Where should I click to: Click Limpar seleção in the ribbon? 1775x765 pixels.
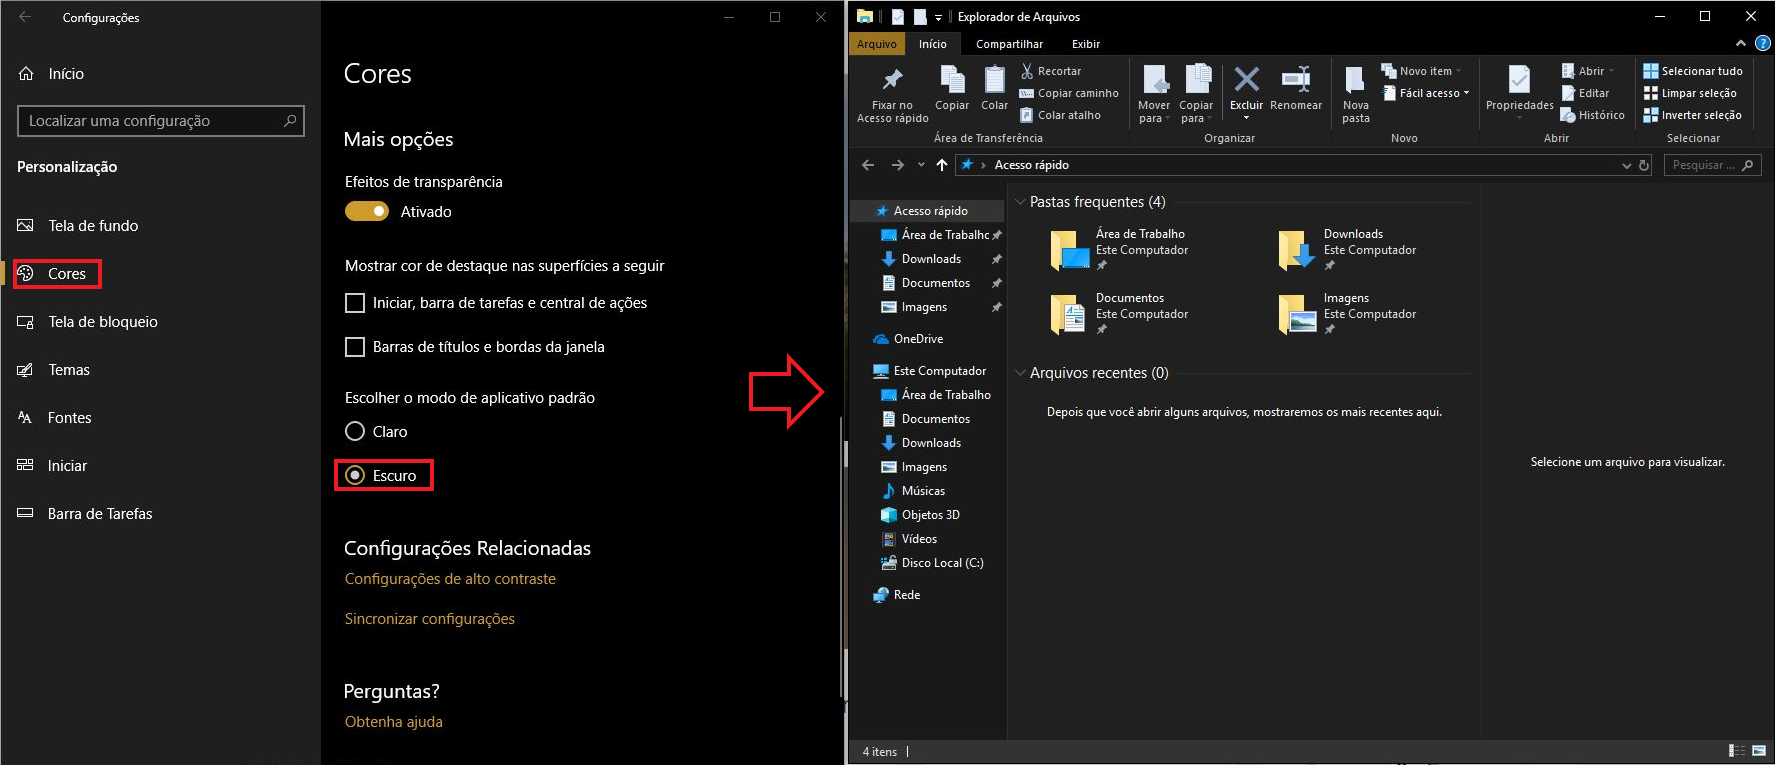click(x=1689, y=93)
